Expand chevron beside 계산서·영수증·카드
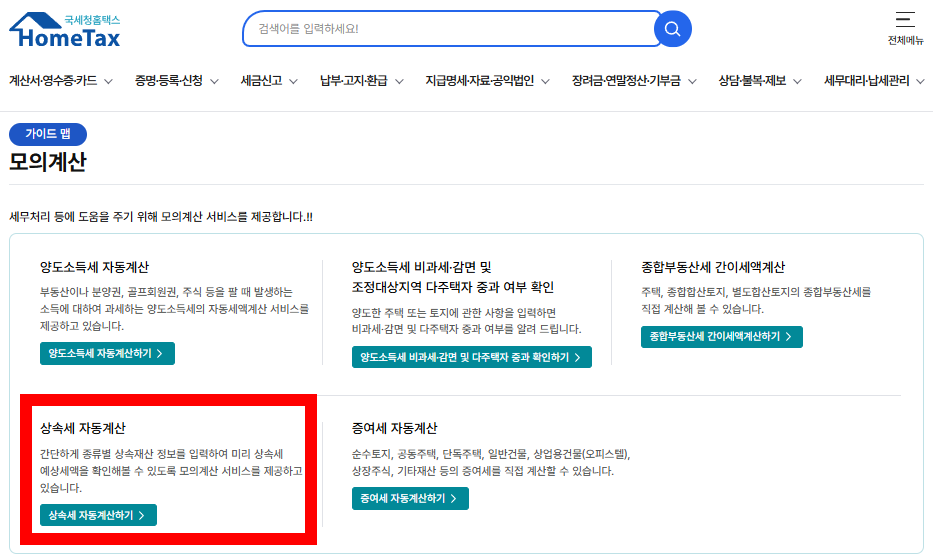Screen dimensions: 933x558 [108, 81]
